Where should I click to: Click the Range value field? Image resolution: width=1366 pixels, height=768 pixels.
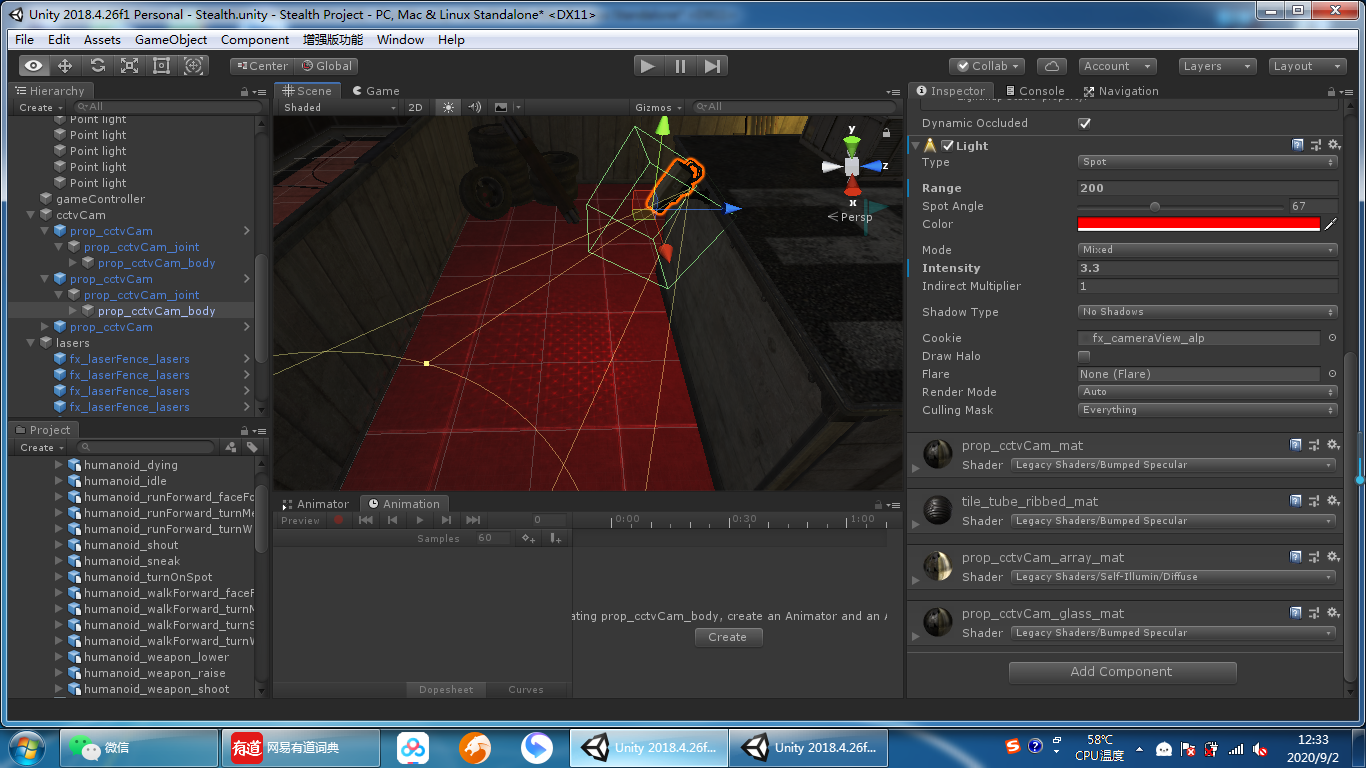pos(1208,188)
